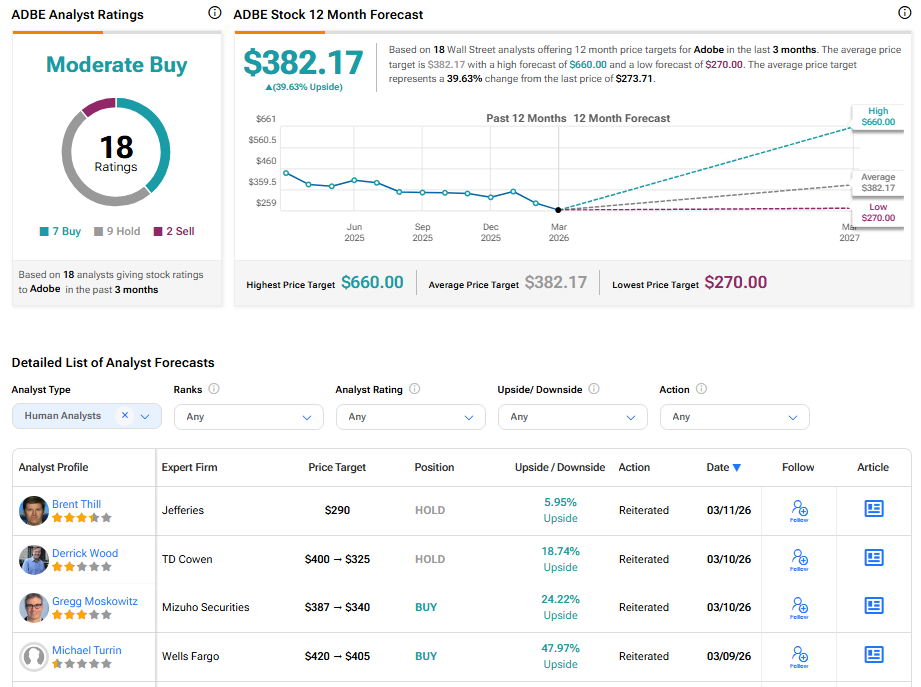Screen dimensions: 921x687
Task: Show info tooltip beside Ranks filter
Action: 214,389
